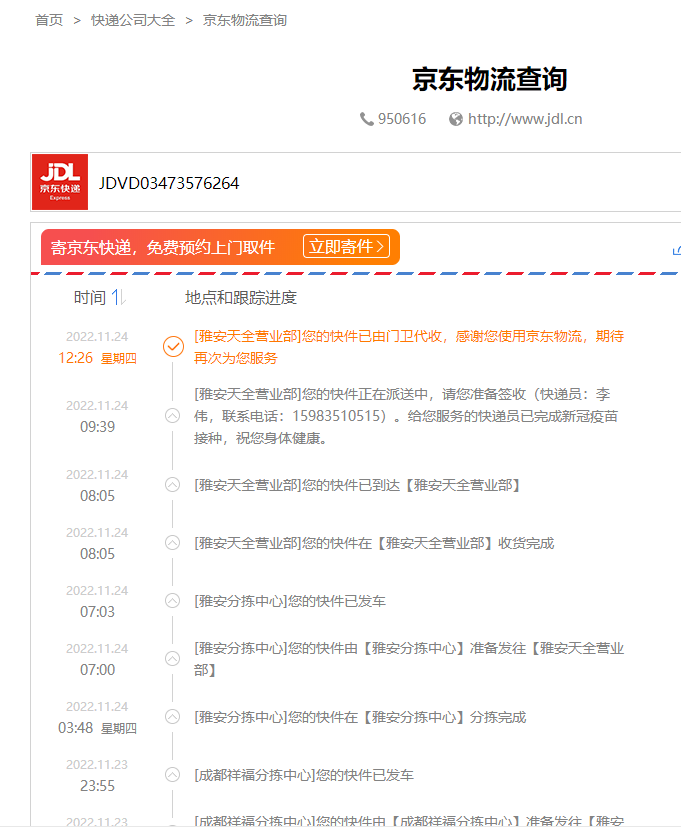This screenshot has height=830, width=681.
Task: Click the 雅安分拣中心 已发车 entry
Action: click(x=290, y=601)
